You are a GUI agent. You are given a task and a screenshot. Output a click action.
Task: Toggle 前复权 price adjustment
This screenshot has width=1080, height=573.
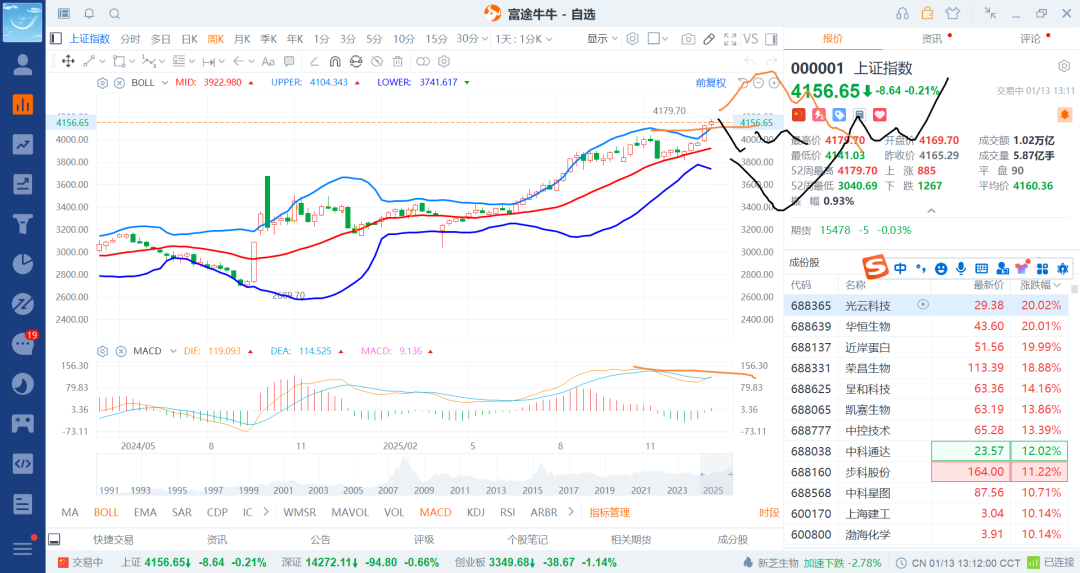(711, 83)
